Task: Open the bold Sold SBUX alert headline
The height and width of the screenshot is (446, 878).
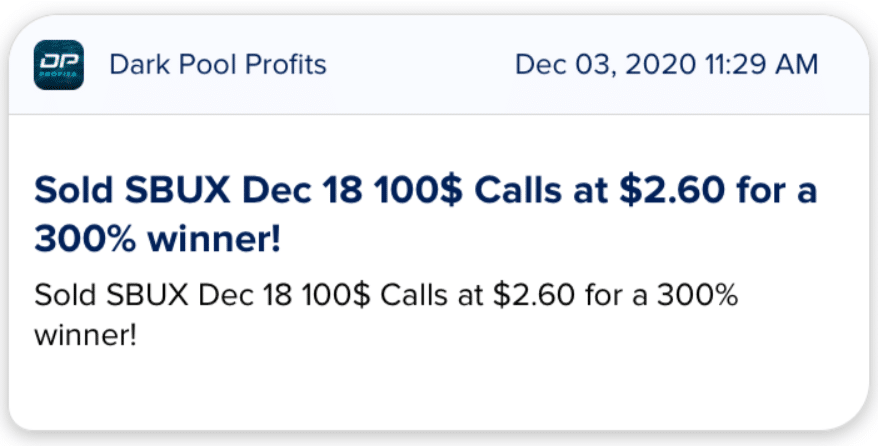Action: [x=426, y=215]
